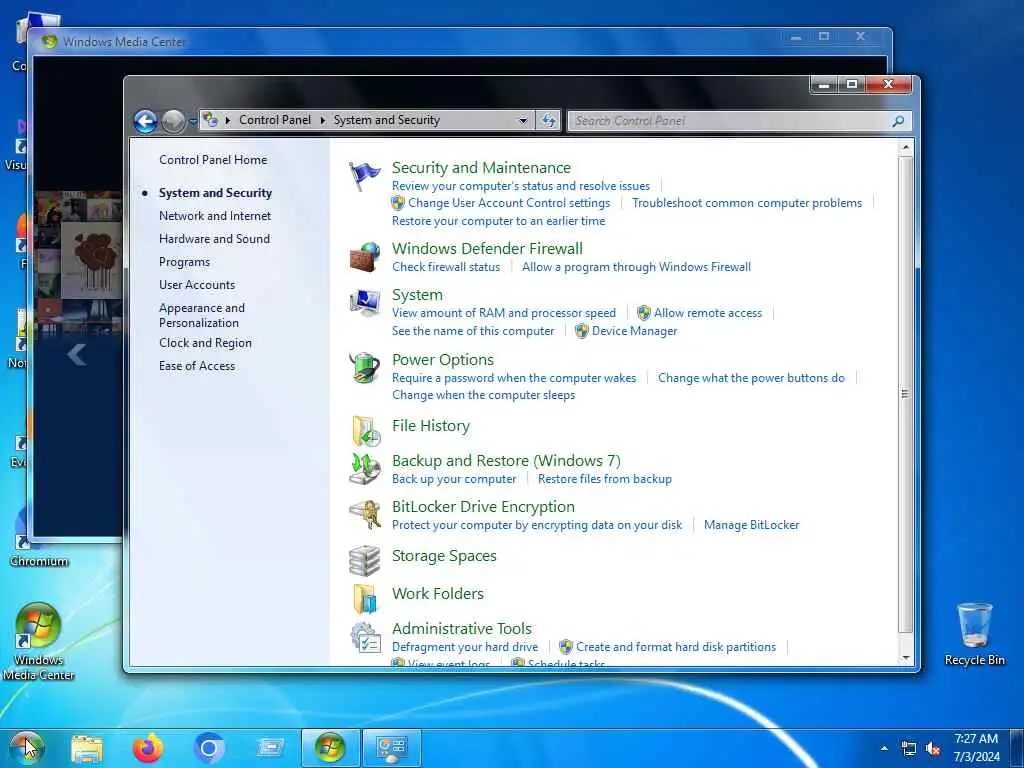Click the album art thumbnail in Media Center
1024x768 pixels.
91,259
